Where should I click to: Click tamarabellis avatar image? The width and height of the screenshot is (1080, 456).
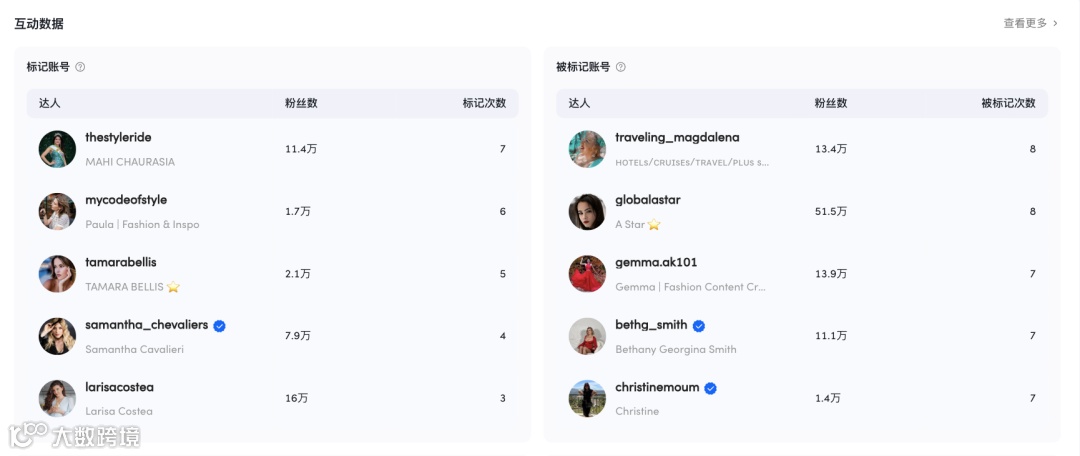pyautogui.click(x=57, y=274)
